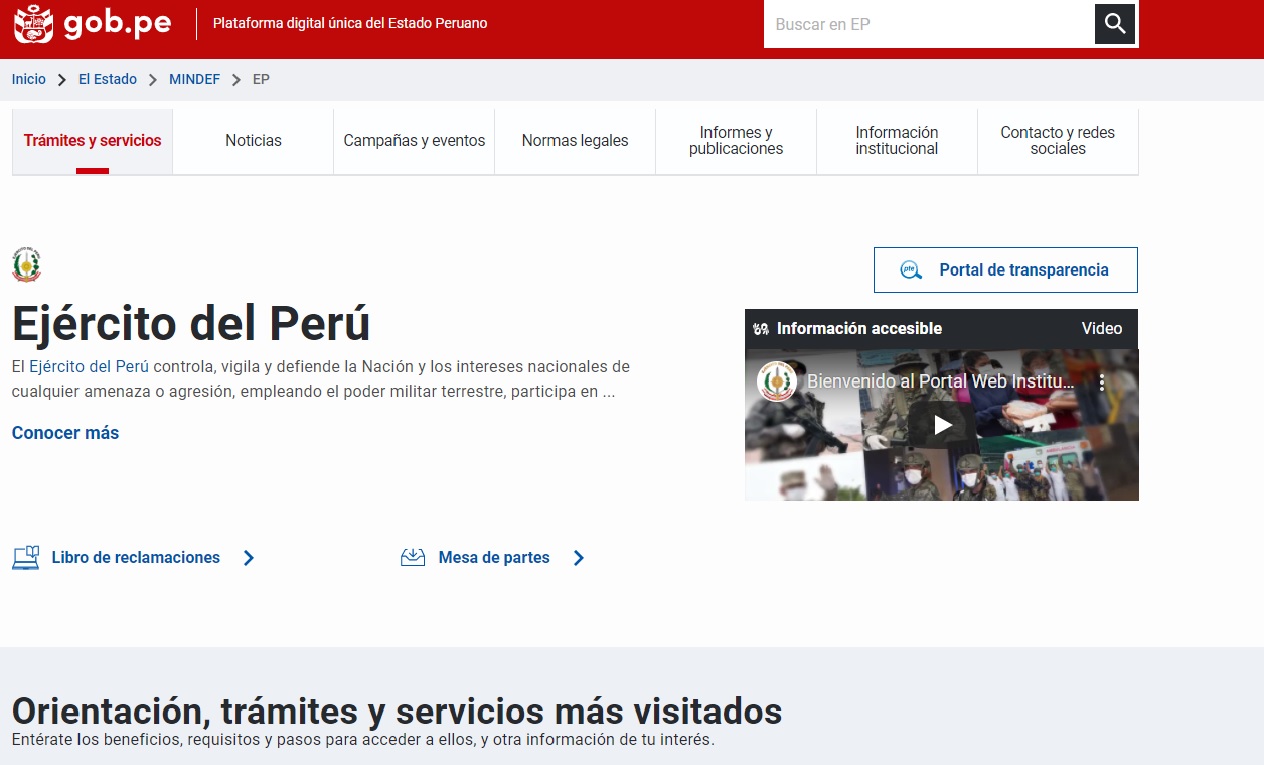Click the Conocer más link

tap(65, 433)
